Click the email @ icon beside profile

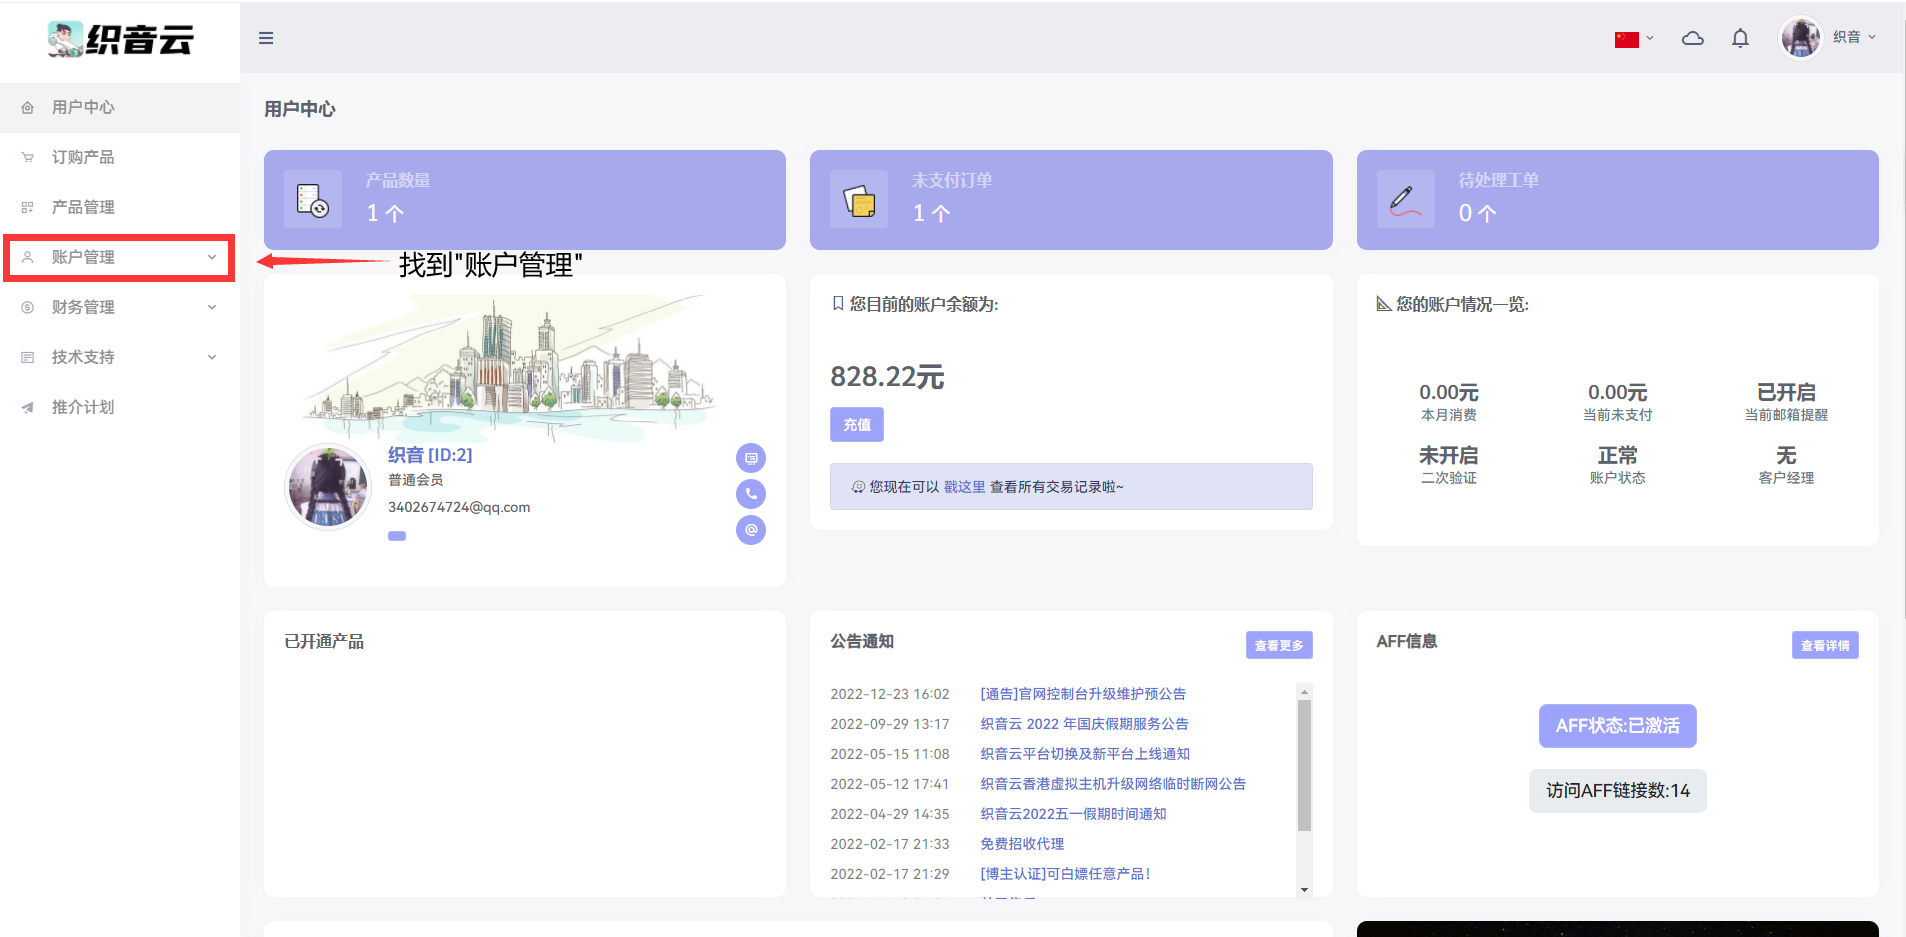pos(751,530)
